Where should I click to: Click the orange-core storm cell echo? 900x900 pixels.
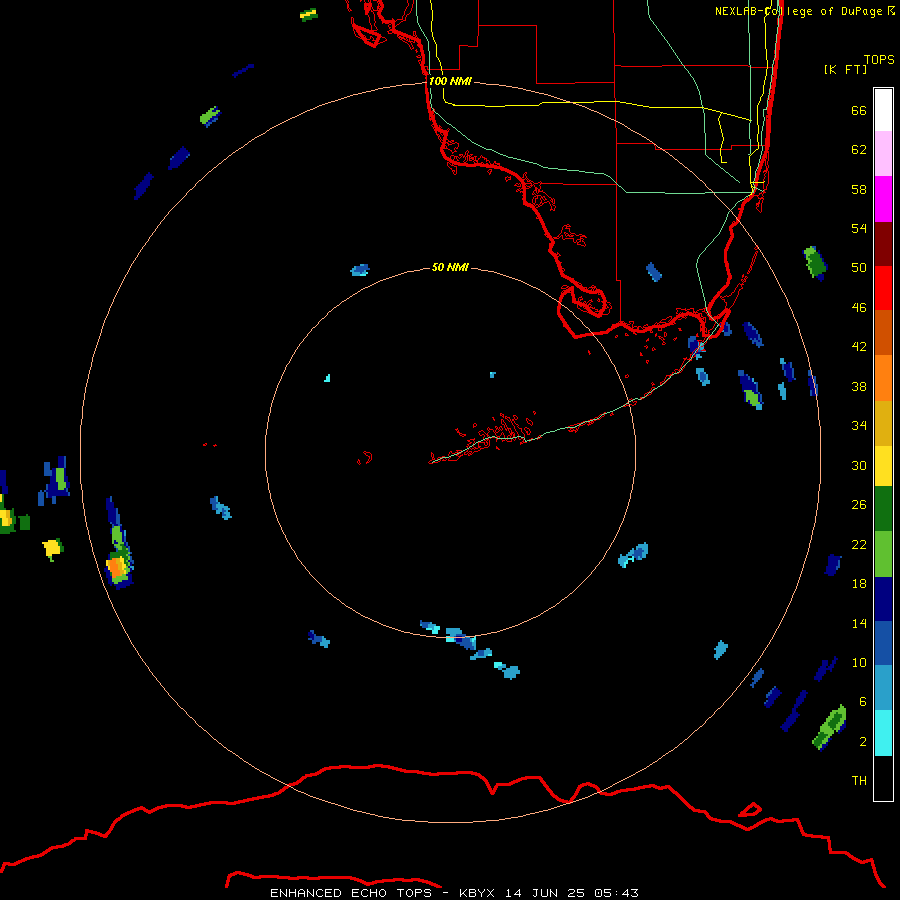click(x=118, y=567)
